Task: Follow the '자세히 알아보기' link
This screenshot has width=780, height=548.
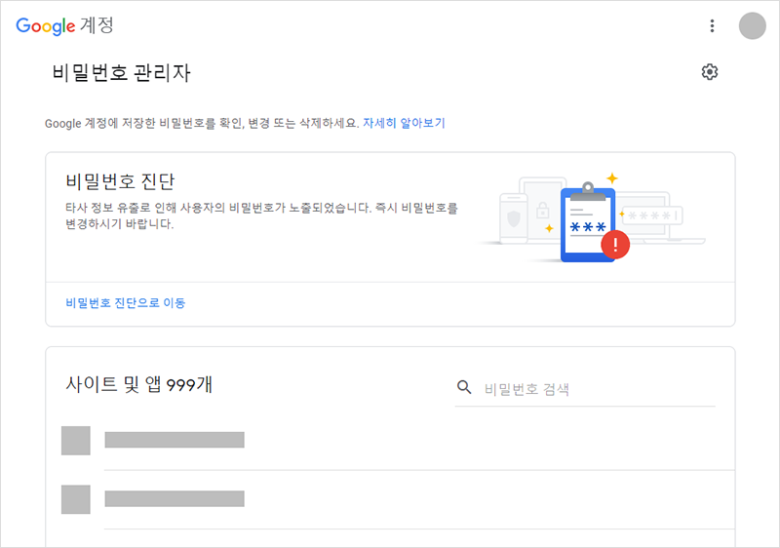Action: (404, 124)
